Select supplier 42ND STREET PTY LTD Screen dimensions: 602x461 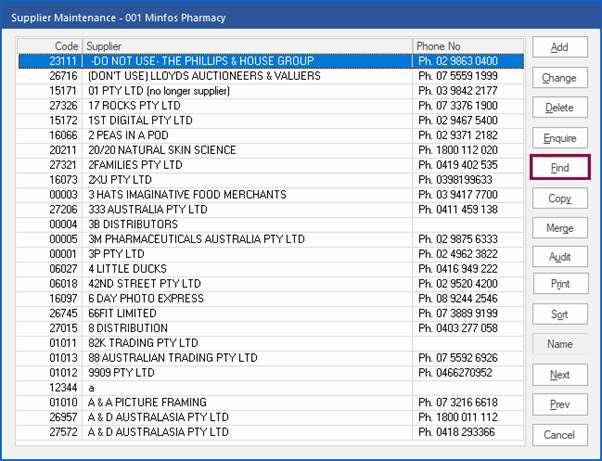click(x=271, y=284)
